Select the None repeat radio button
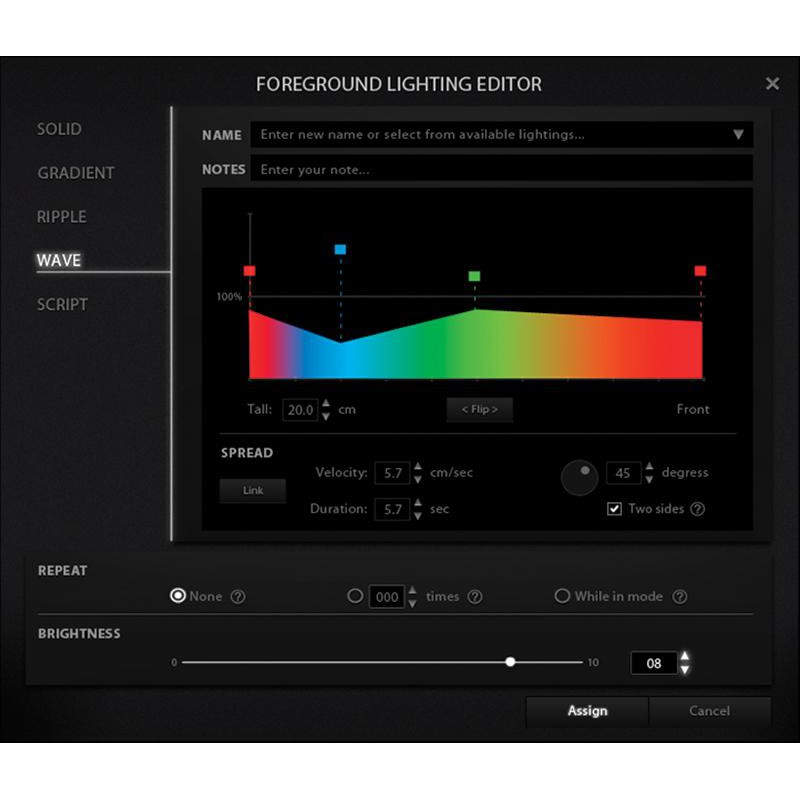The height and width of the screenshot is (800, 800). pos(178,596)
